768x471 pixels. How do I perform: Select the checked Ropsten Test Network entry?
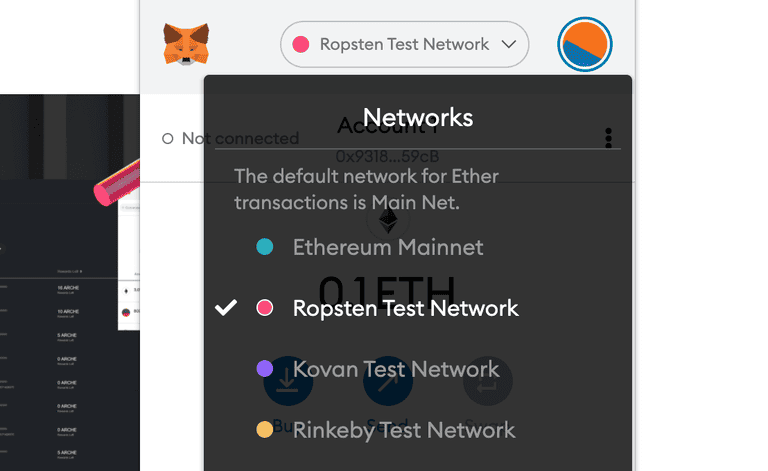(405, 308)
